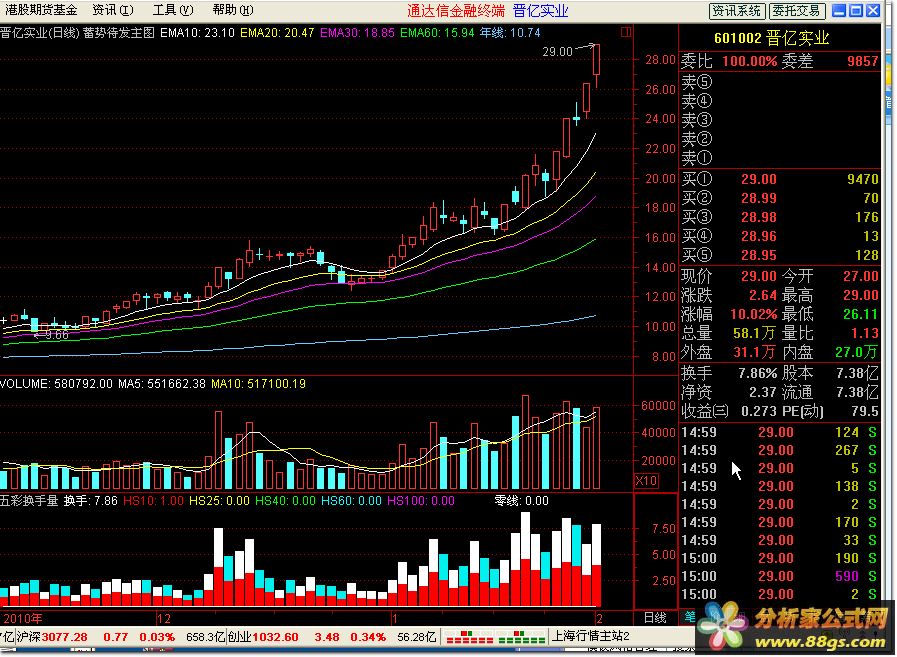
Task: Select the 买② 28.99 bid row
Action: pos(780,198)
